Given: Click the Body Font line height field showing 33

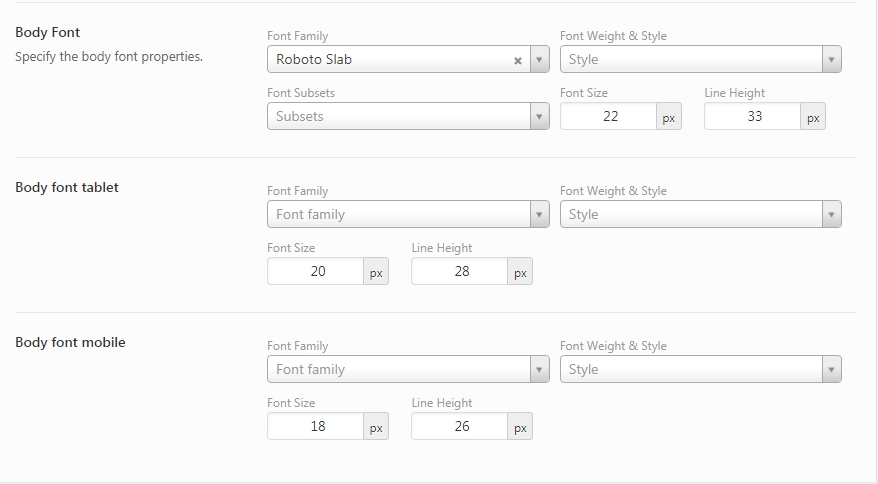Looking at the screenshot, I should coord(754,117).
